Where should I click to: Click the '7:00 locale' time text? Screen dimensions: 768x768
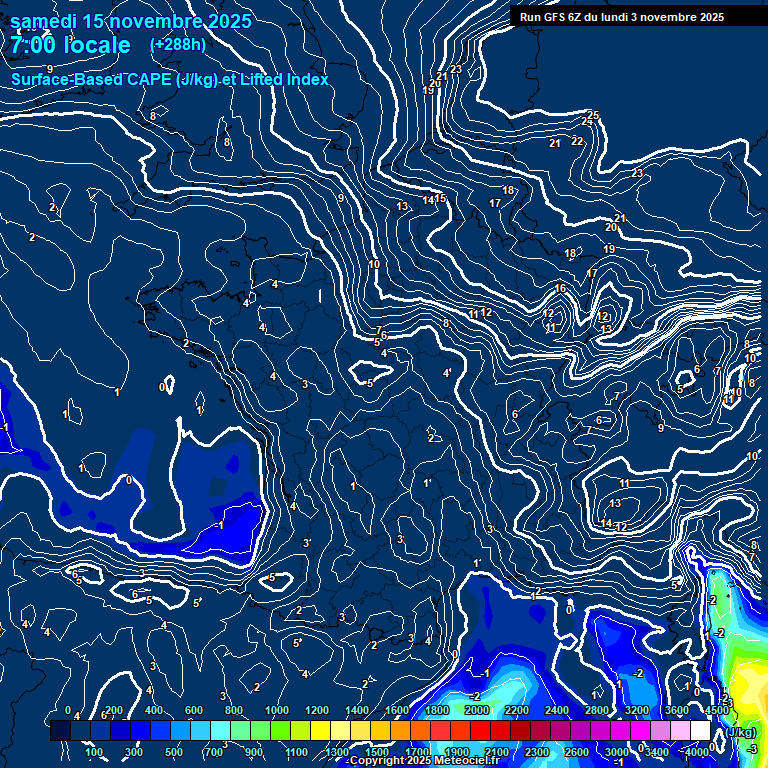tap(71, 45)
